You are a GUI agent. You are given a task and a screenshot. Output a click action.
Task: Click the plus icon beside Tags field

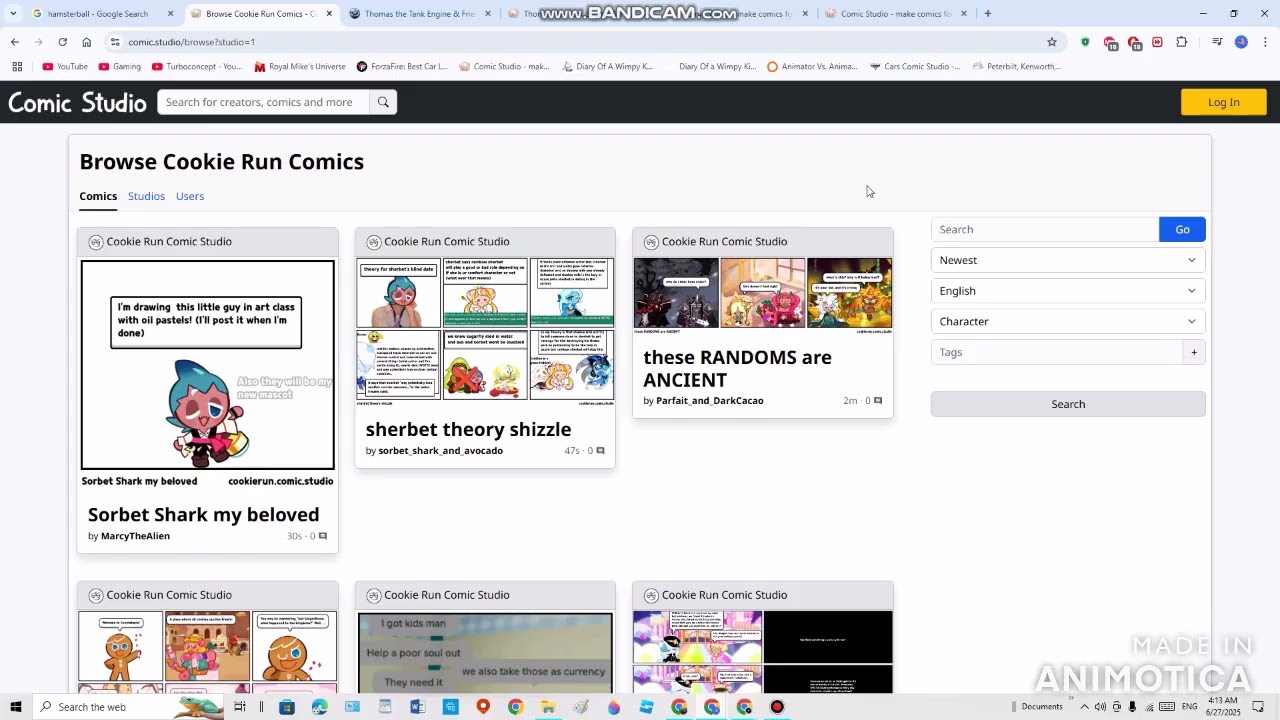(1194, 352)
